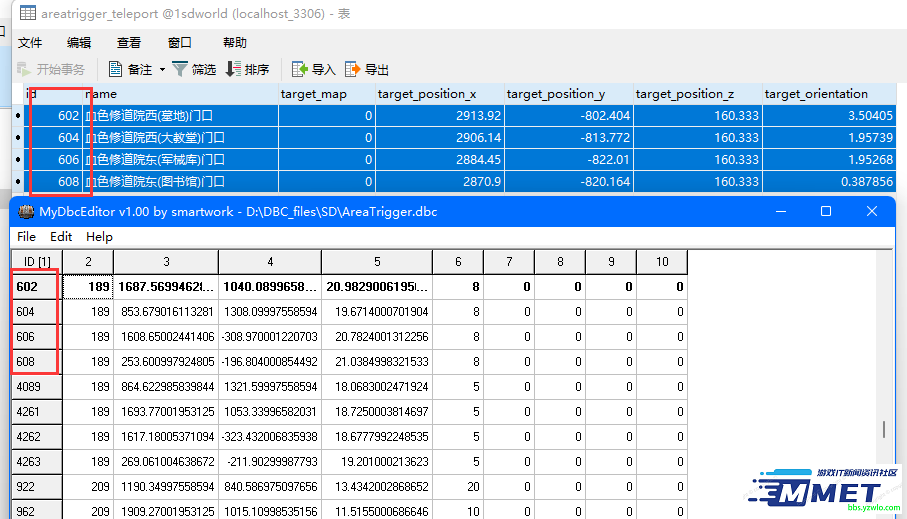Click the 筛选 filter funnel icon

pyautogui.click(x=180, y=69)
